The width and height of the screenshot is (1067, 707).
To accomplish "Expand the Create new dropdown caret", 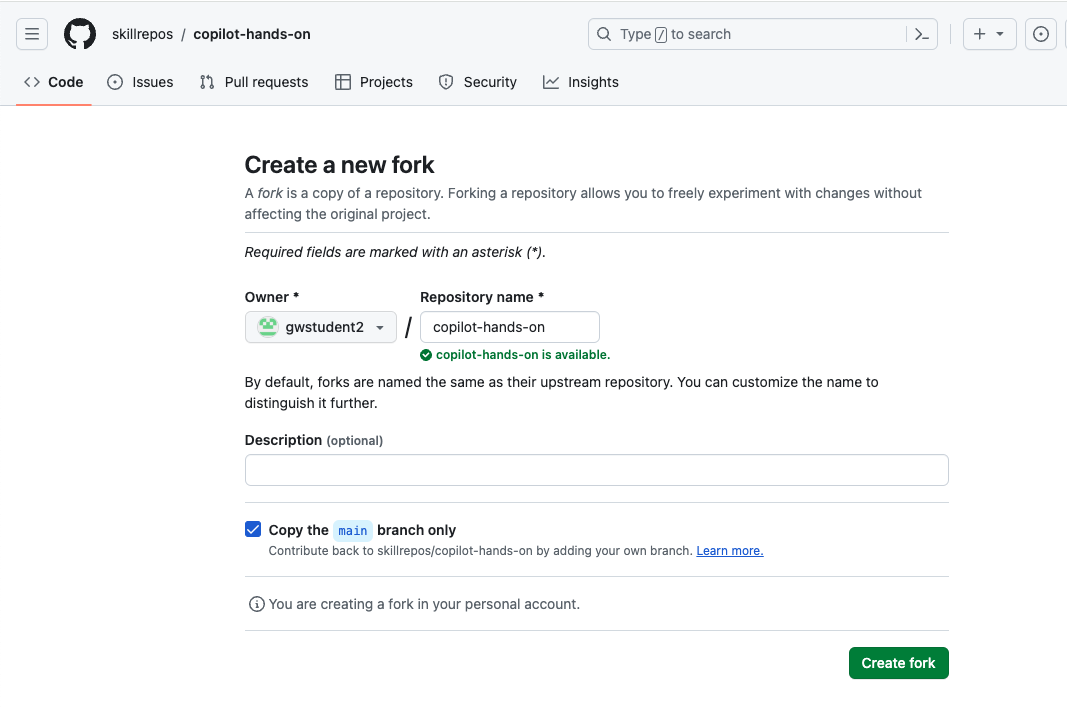I will tap(1000, 34).
